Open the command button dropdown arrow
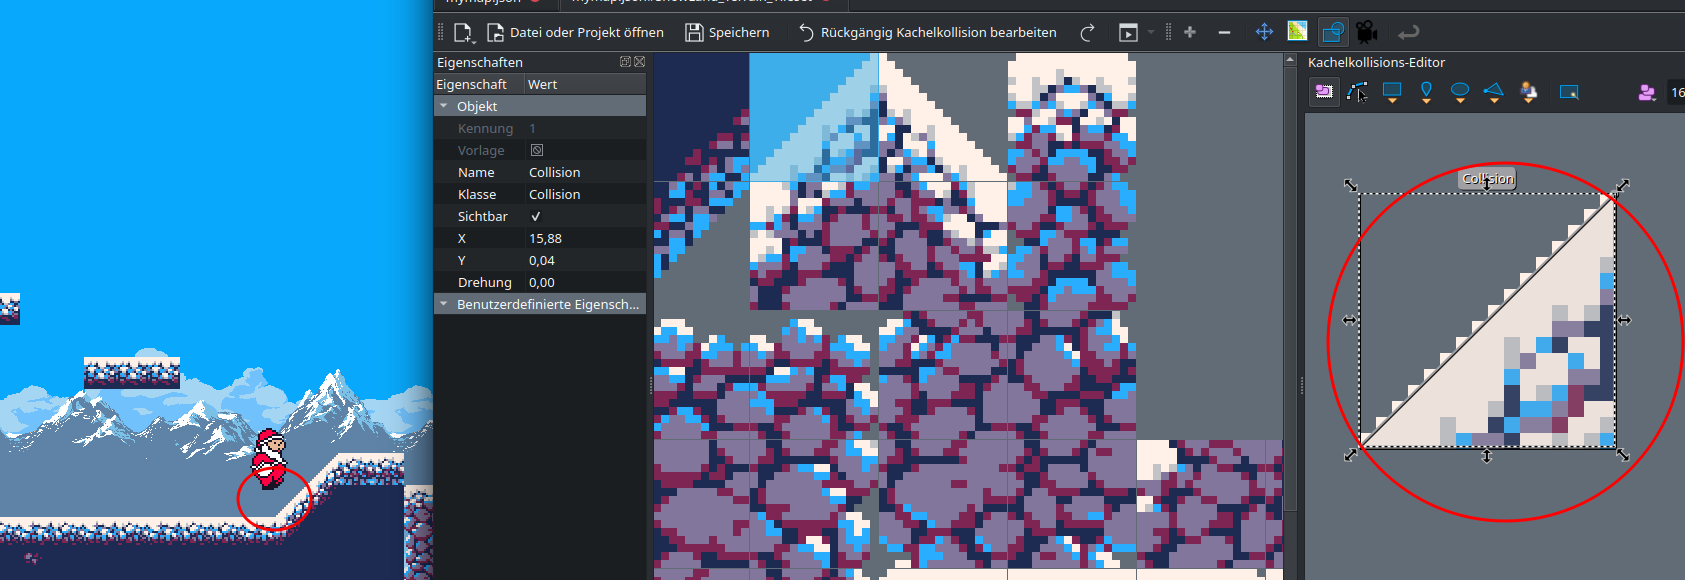Screen dimensions: 1685x580 [1150, 33]
